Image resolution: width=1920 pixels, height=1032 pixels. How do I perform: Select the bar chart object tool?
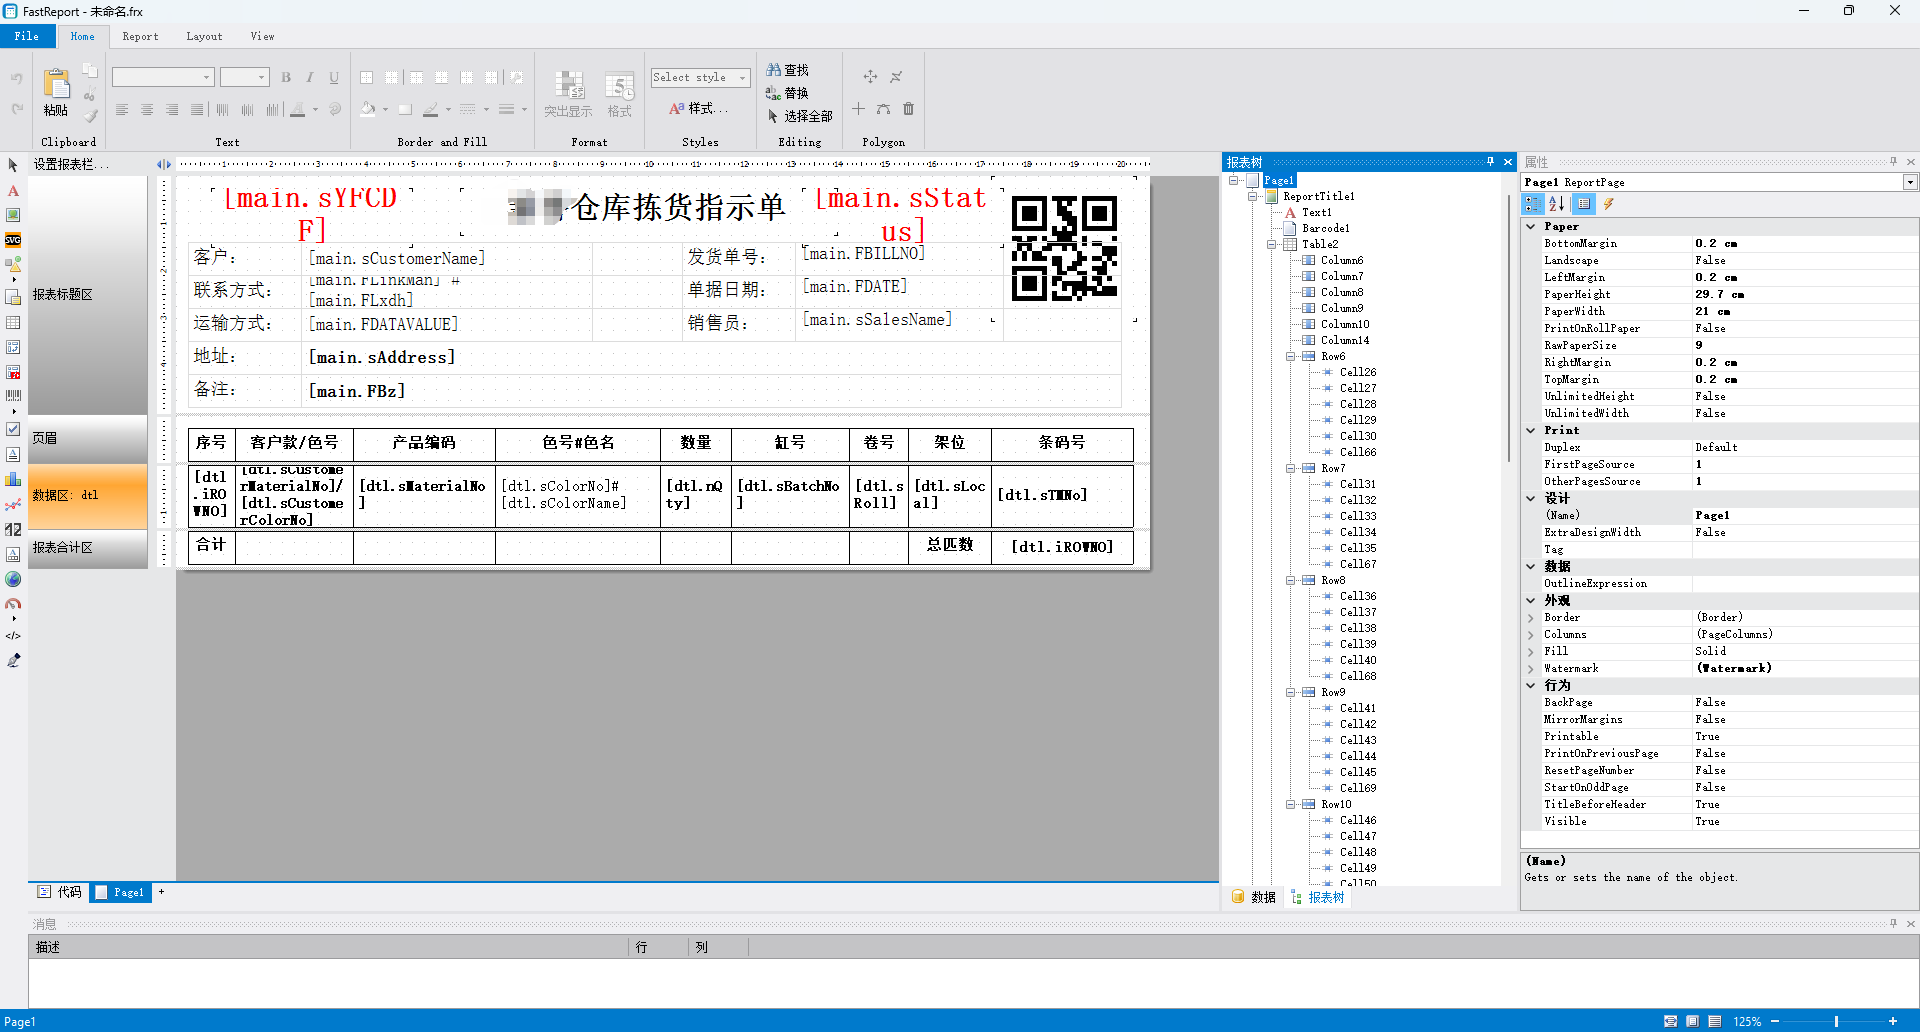pyautogui.click(x=13, y=479)
